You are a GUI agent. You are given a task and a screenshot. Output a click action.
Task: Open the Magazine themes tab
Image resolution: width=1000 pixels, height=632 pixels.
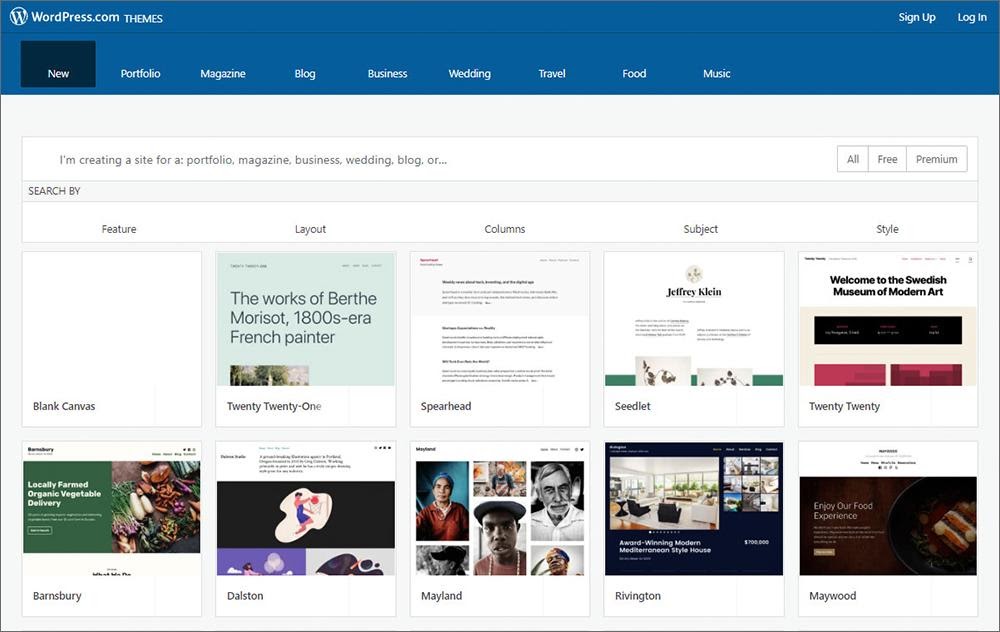tap(223, 73)
